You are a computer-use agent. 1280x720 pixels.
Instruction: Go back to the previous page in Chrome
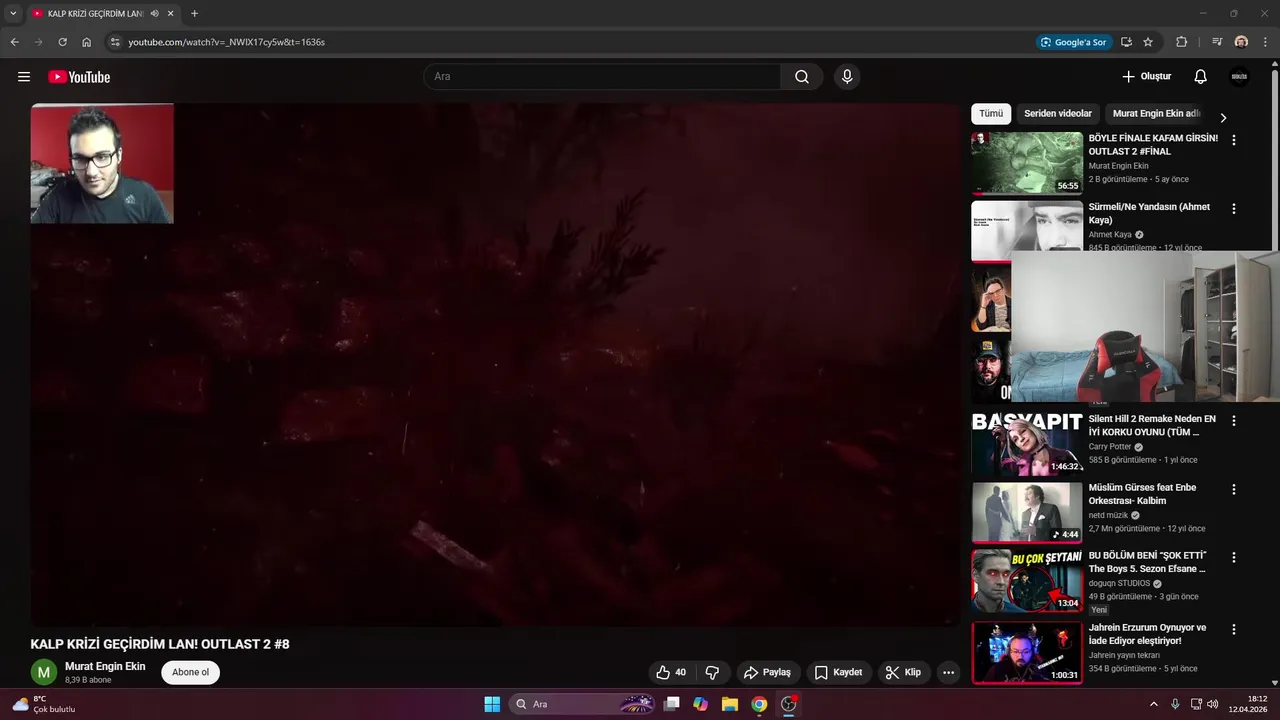(14, 42)
